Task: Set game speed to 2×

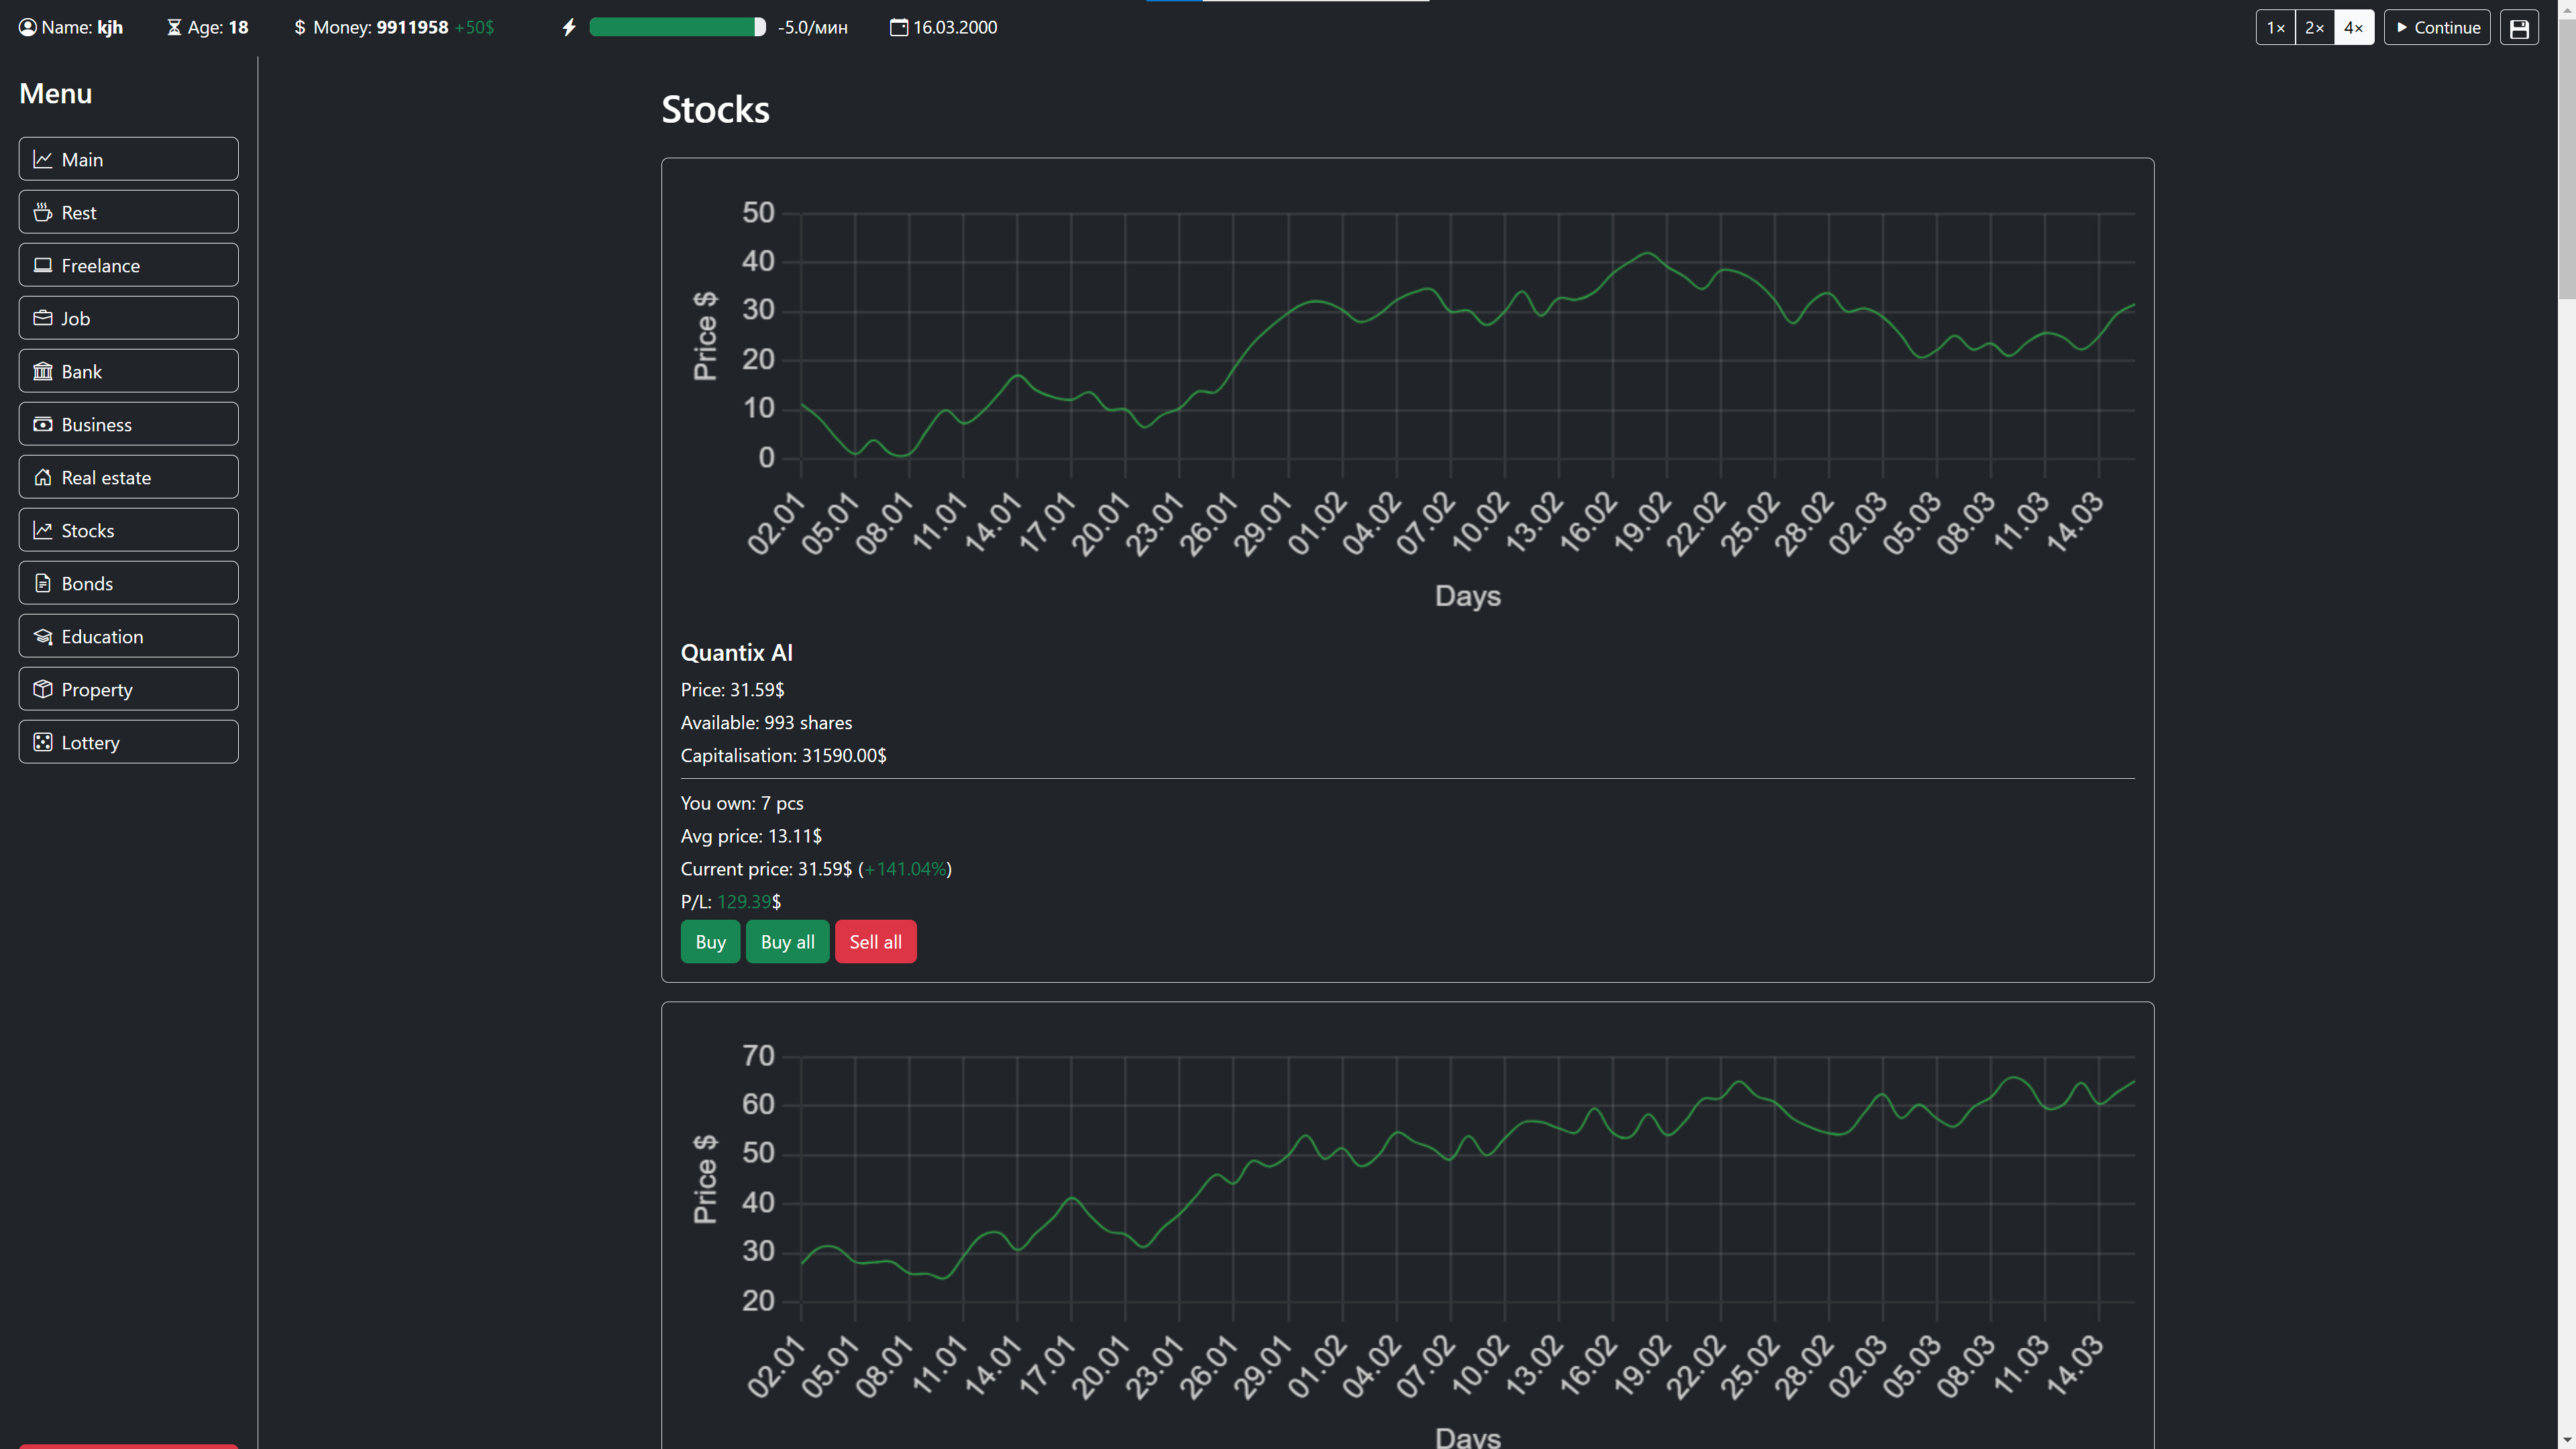Action: coord(2314,28)
